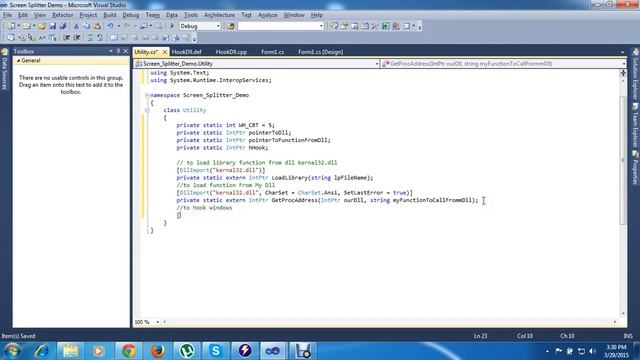Click the Start Debugging play icon
Screen dimensions: 640x360
(172, 26)
